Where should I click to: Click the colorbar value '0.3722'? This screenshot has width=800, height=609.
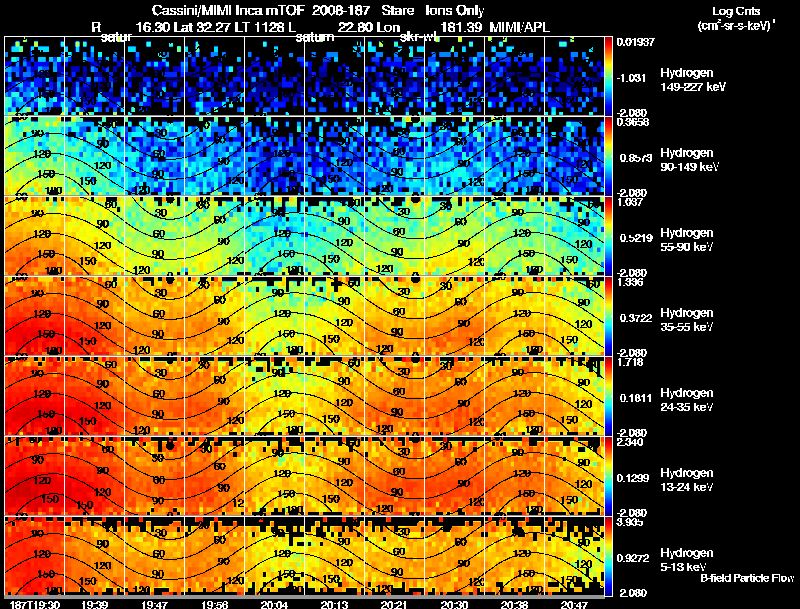(636, 318)
